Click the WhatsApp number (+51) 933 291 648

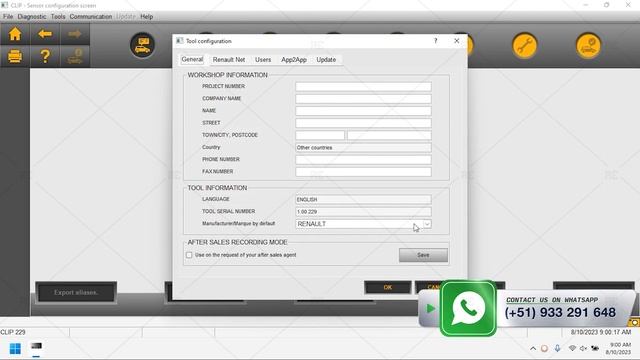[560, 313]
